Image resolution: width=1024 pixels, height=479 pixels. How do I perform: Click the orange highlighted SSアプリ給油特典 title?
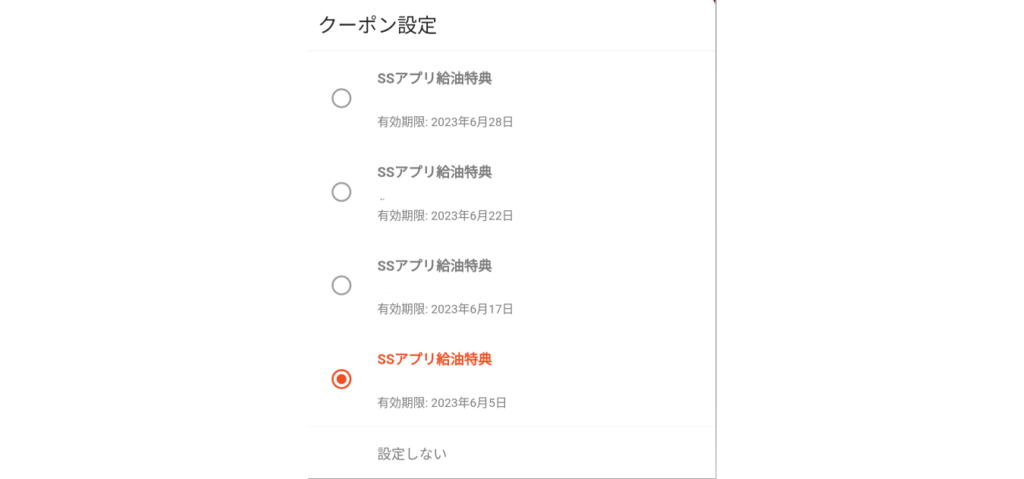pyautogui.click(x=434, y=359)
